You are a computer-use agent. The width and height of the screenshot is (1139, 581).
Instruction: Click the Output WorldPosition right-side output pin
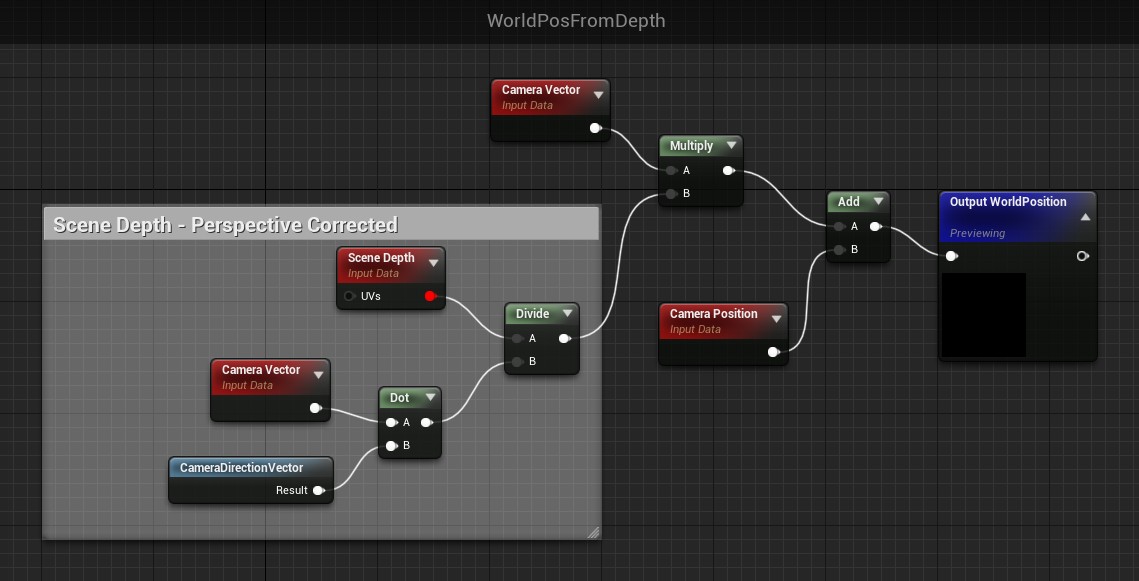click(1082, 256)
